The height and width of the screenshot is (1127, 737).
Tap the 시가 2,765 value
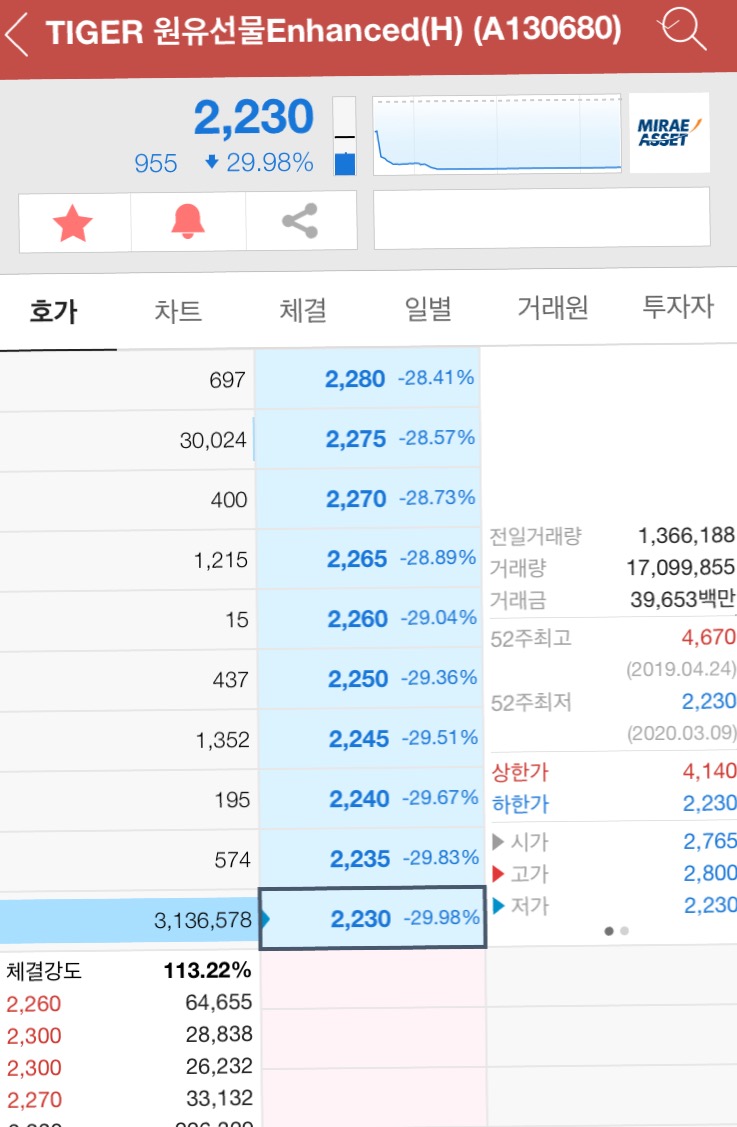[710, 841]
